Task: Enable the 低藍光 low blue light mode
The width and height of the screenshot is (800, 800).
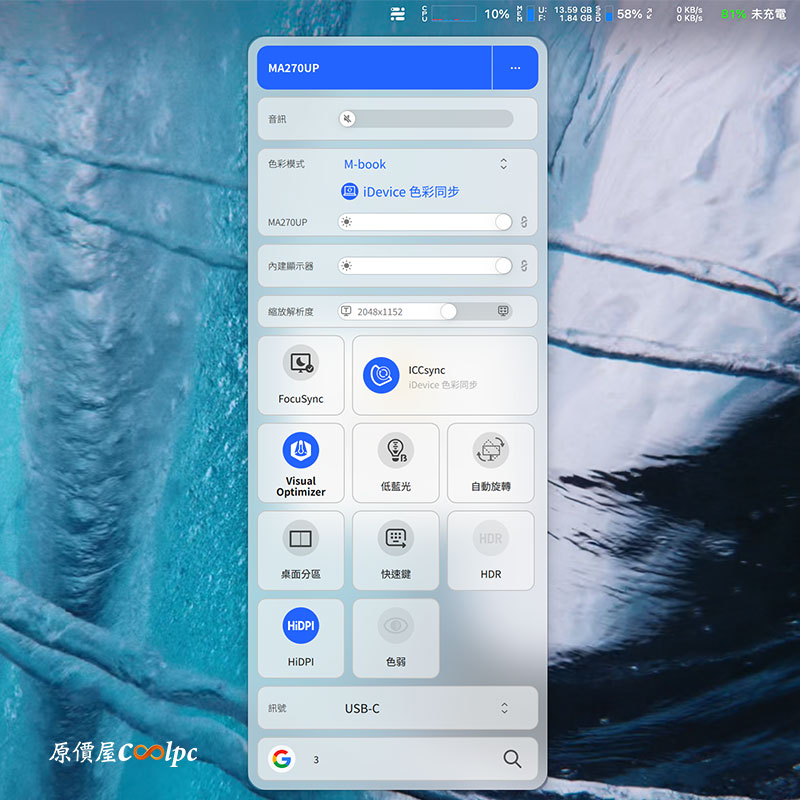Action: click(x=396, y=461)
